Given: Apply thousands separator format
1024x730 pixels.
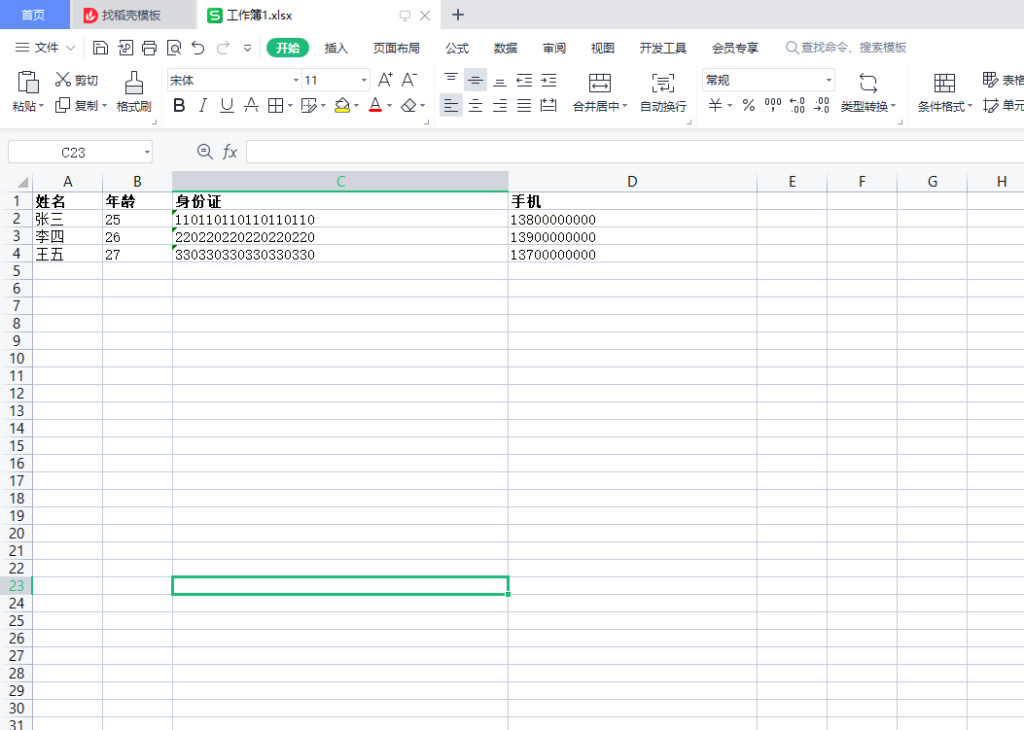Looking at the screenshot, I should tap(773, 105).
